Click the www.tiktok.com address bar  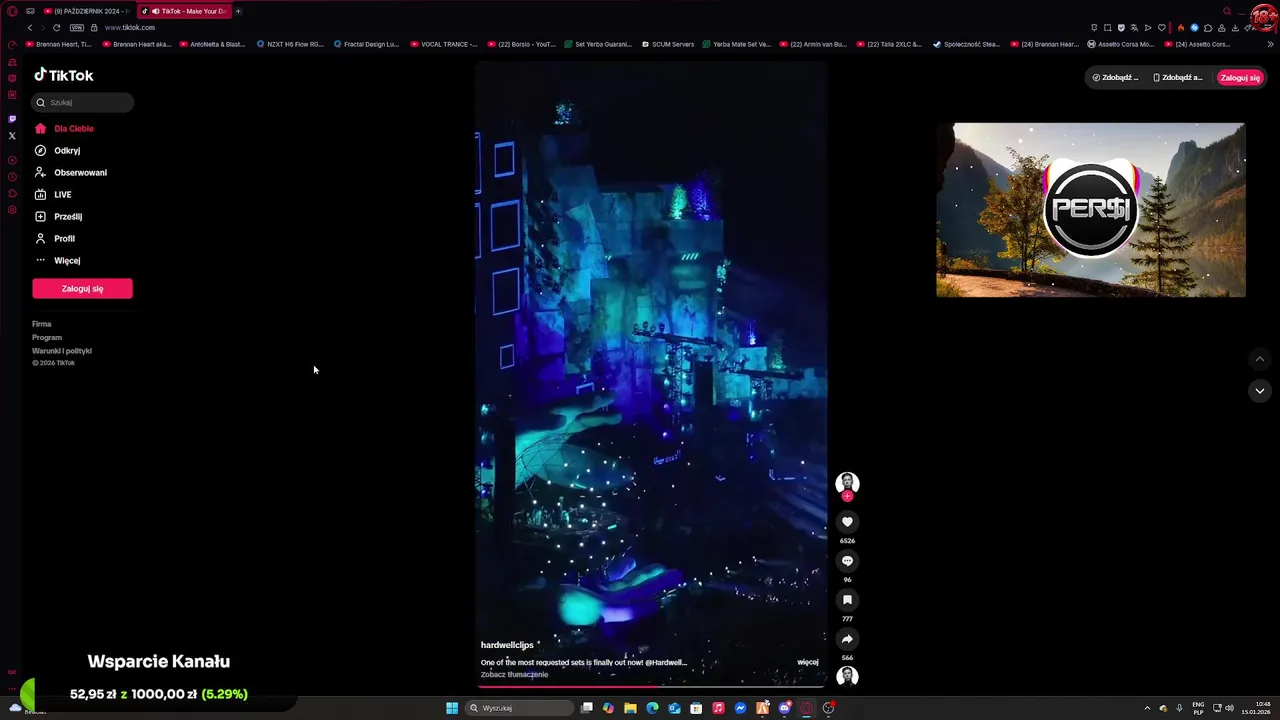(x=130, y=28)
